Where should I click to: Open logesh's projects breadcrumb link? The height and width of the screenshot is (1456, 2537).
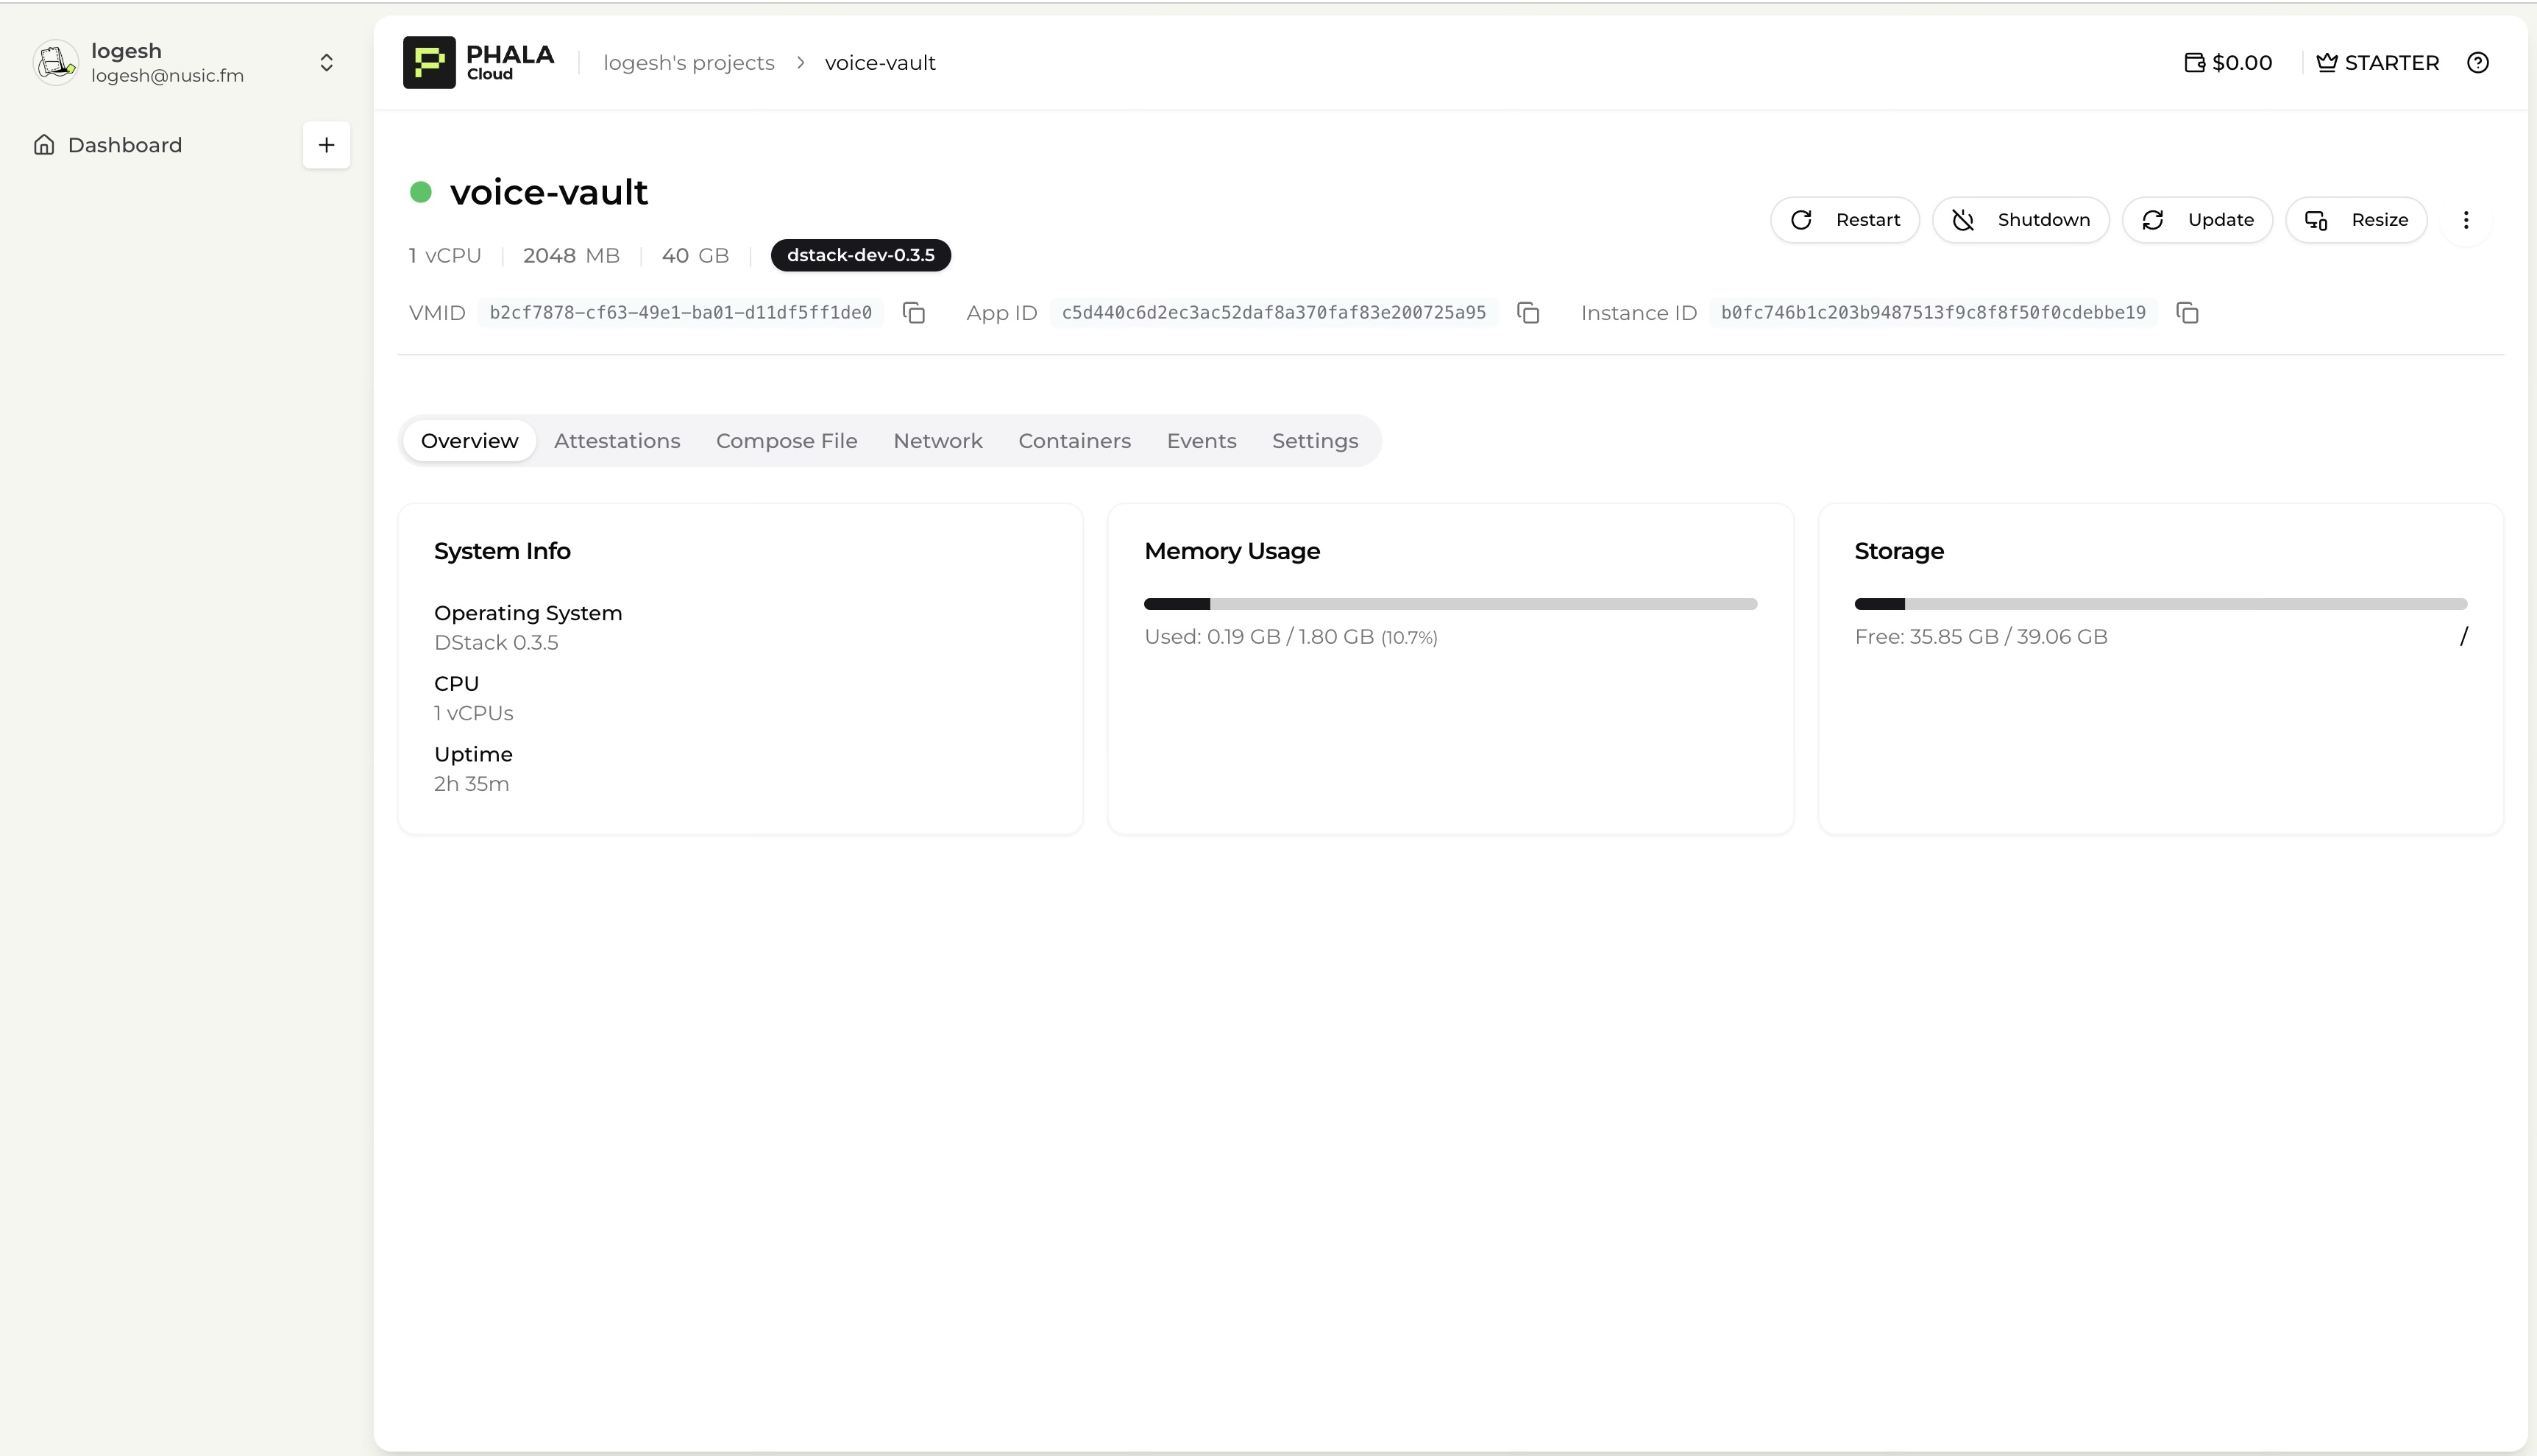[688, 63]
